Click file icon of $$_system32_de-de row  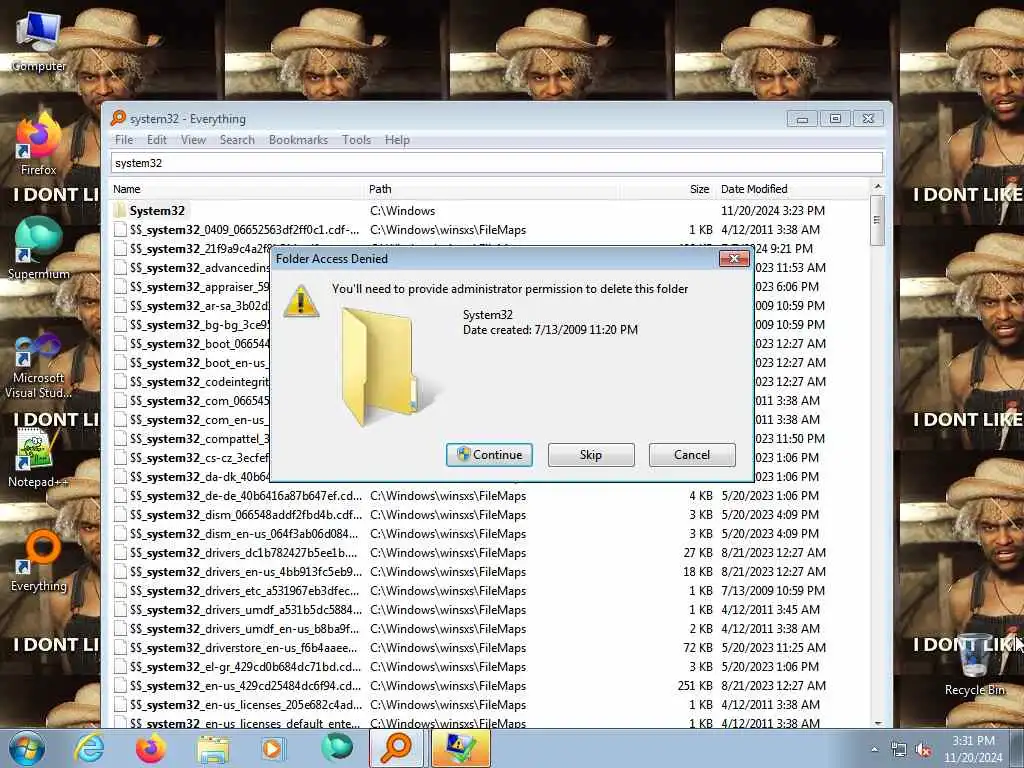(120, 496)
